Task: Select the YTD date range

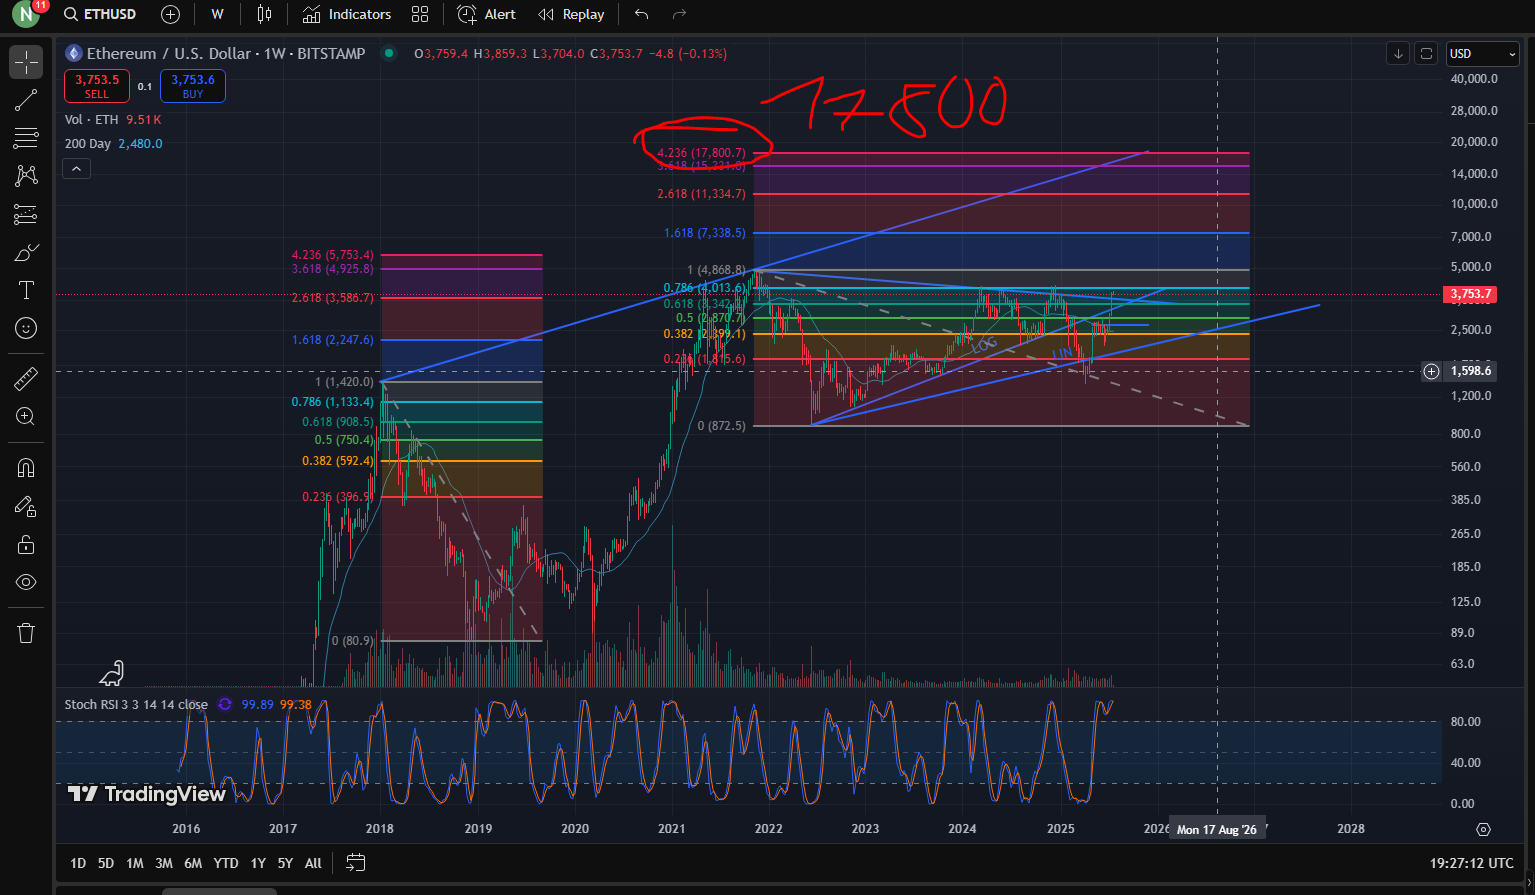Action: pyautogui.click(x=226, y=863)
